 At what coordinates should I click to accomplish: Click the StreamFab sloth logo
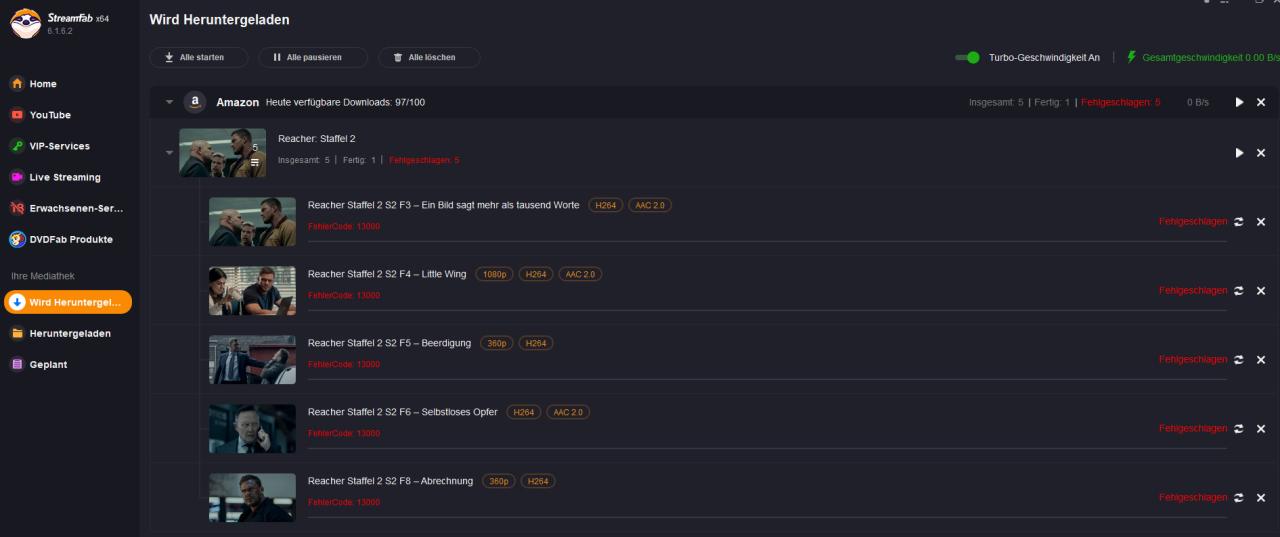[x=26, y=23]
